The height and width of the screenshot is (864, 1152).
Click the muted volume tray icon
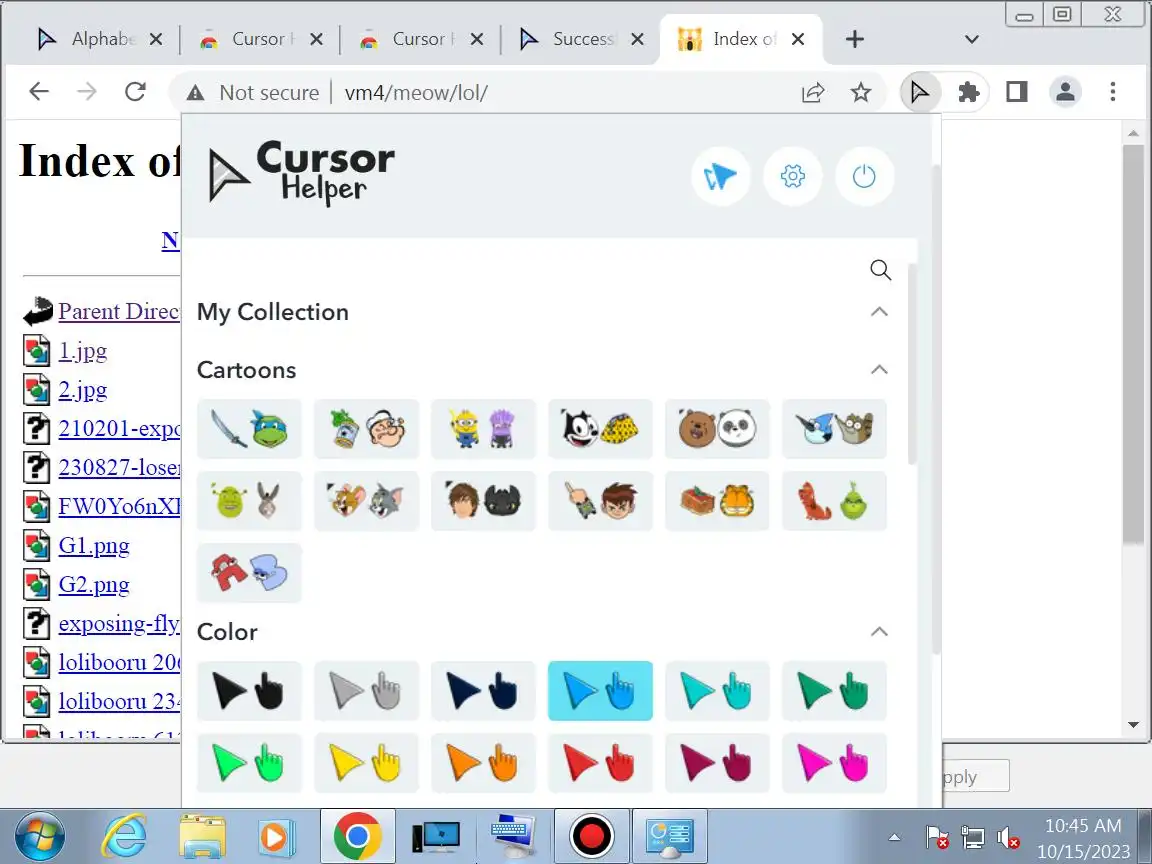(x=1008, y=837)
